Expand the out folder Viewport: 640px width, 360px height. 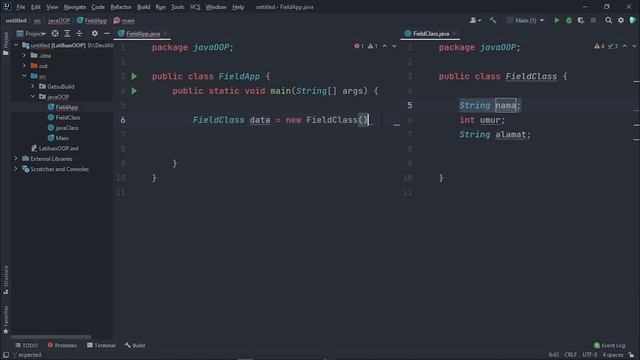click(x=24, y=66)
